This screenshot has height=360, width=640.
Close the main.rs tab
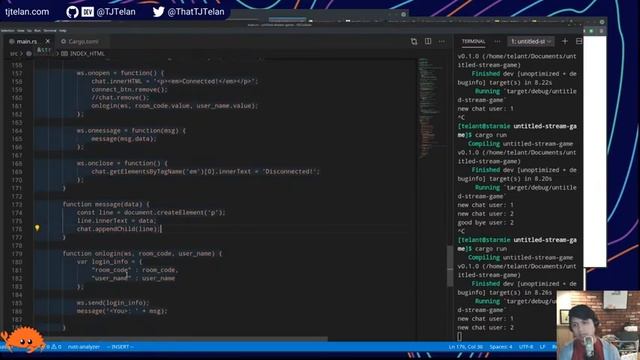pos(48,41)
